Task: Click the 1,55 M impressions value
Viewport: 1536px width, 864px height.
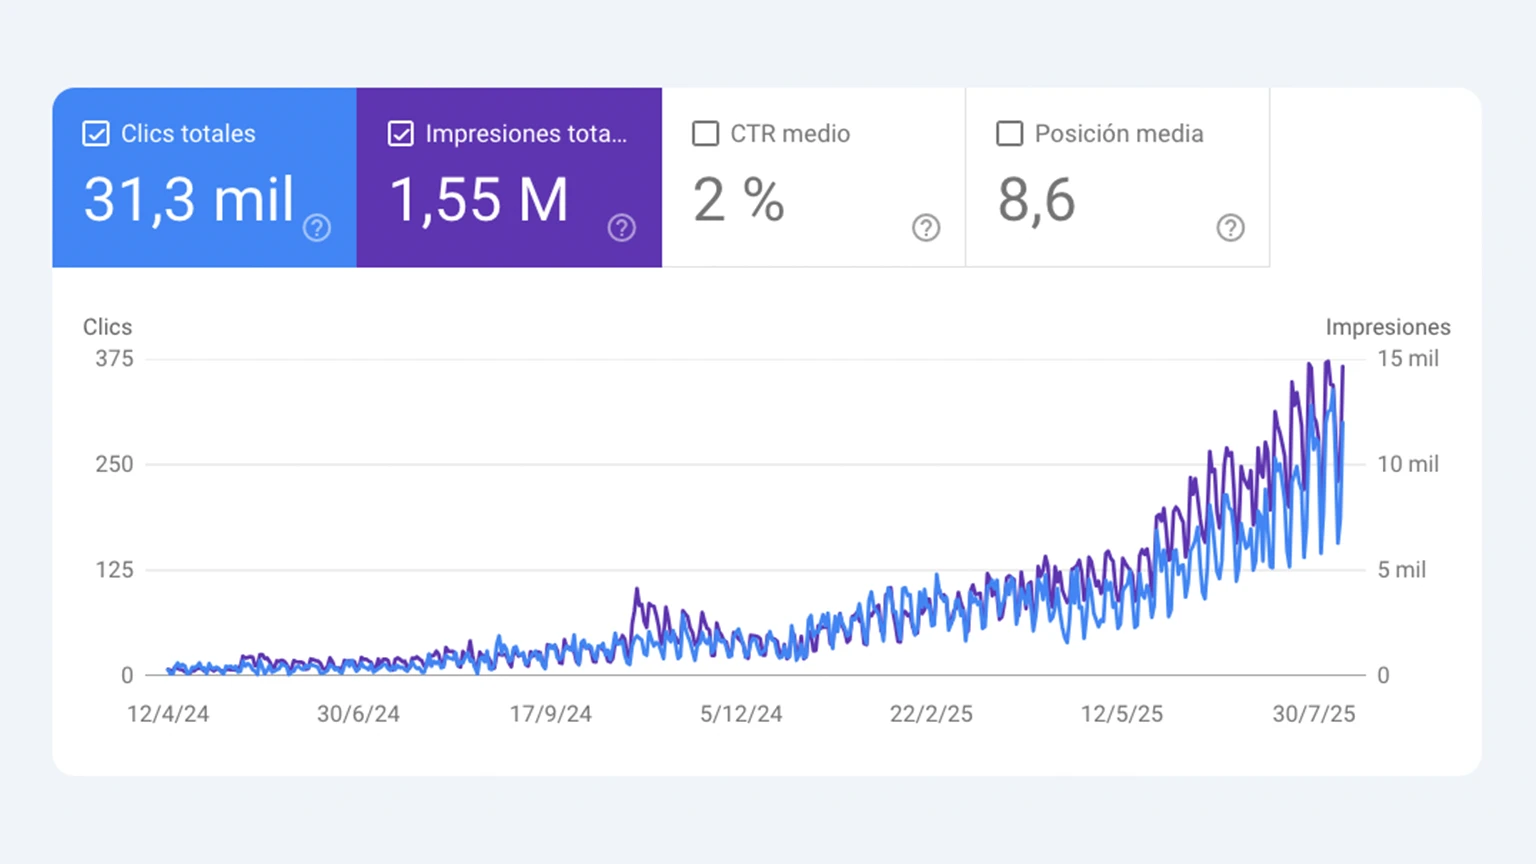Action: [x=479, y=200]
